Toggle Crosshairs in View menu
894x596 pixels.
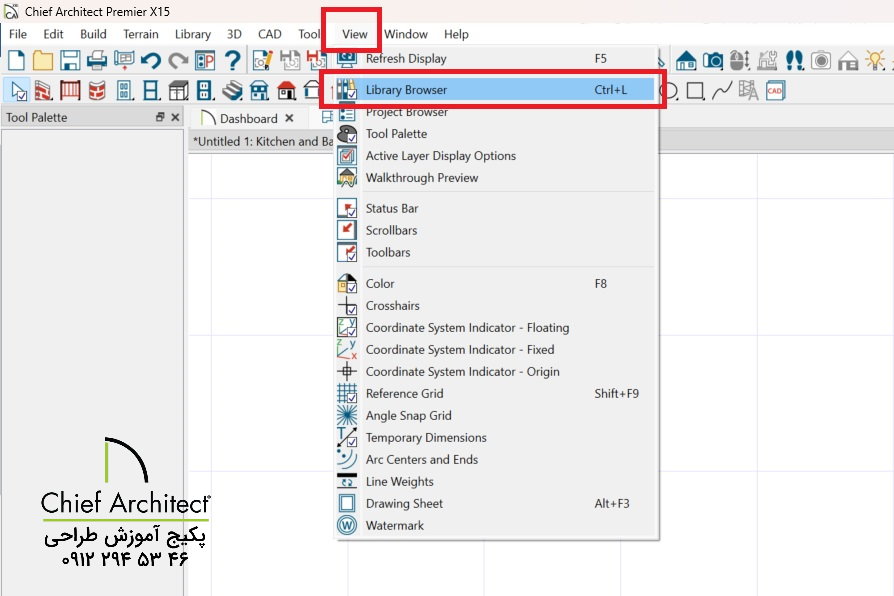point(496,306)
